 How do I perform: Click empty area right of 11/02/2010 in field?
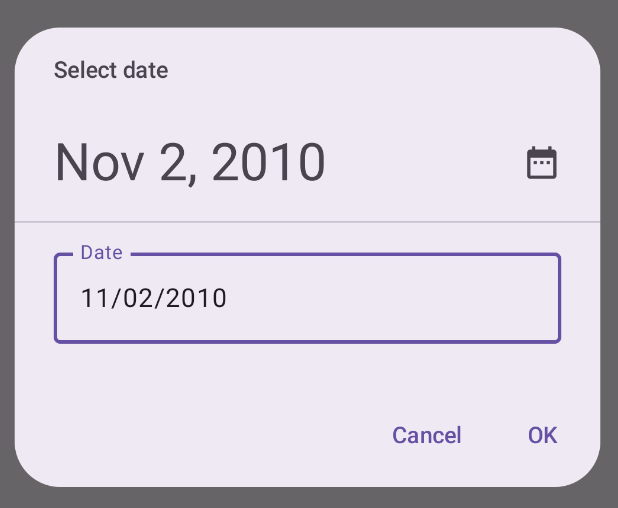400,298
